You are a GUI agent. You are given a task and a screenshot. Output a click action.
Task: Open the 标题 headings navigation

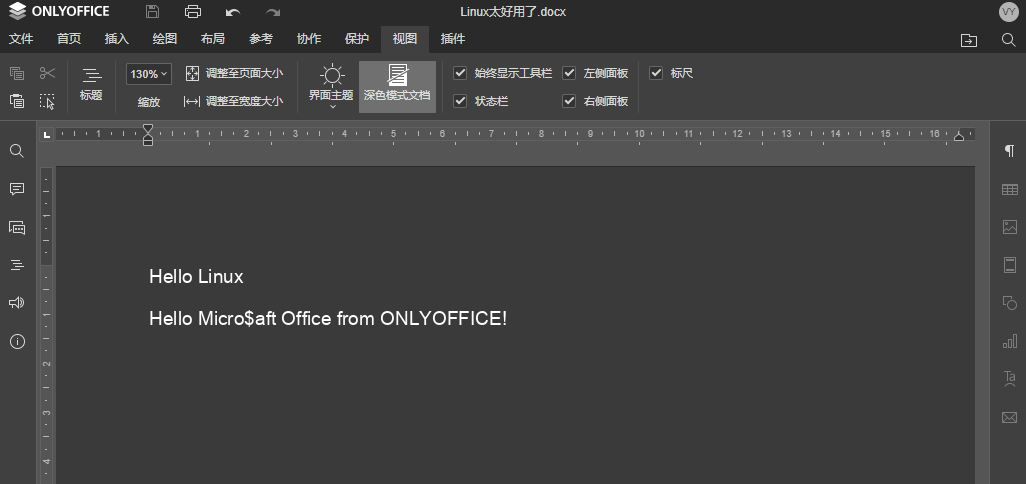[91, 84]
